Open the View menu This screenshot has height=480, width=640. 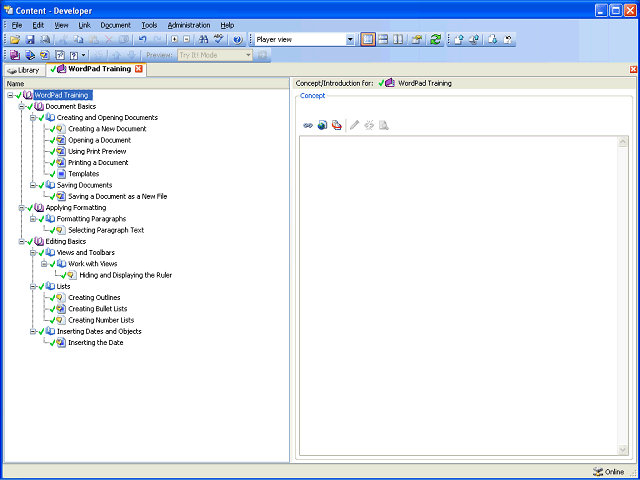61,25
